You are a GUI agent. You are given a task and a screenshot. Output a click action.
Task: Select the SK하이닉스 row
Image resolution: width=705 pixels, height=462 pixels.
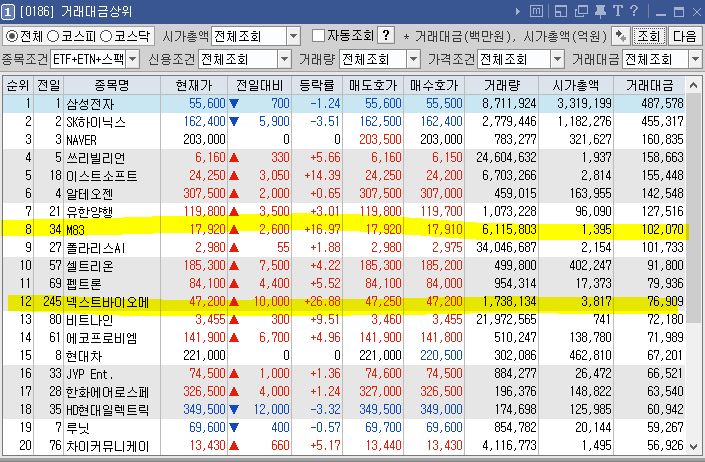coord(344,122)
